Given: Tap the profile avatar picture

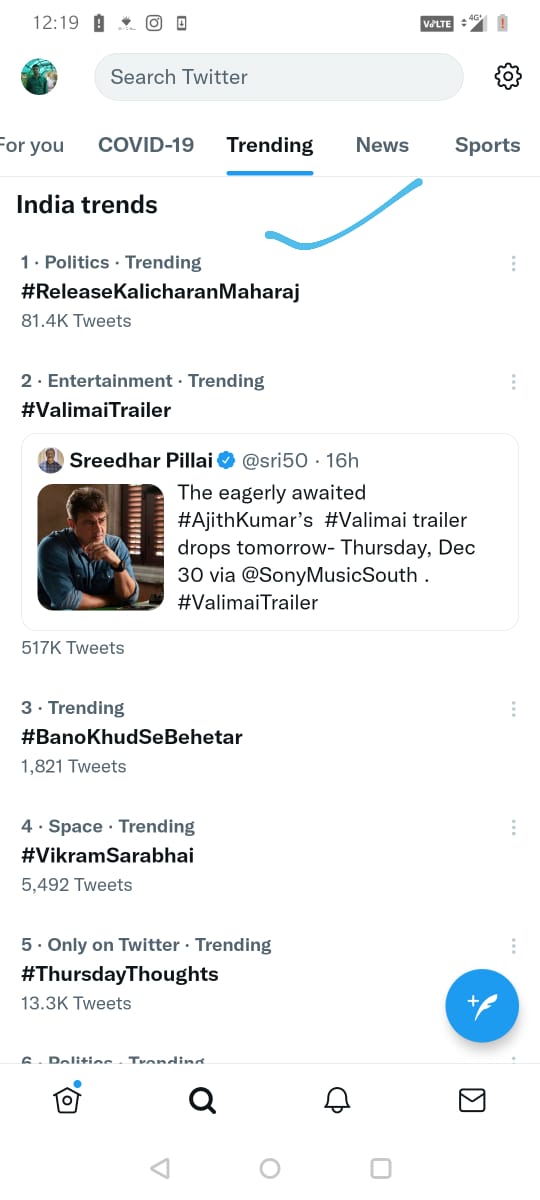Looking at the screenshot, I should pos(39,77).
